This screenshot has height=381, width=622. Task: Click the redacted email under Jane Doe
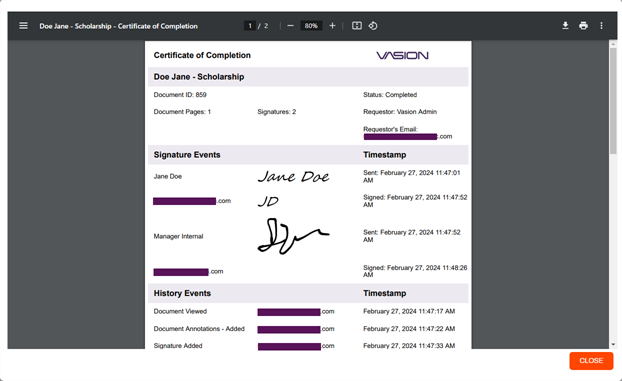click(192, 201)
